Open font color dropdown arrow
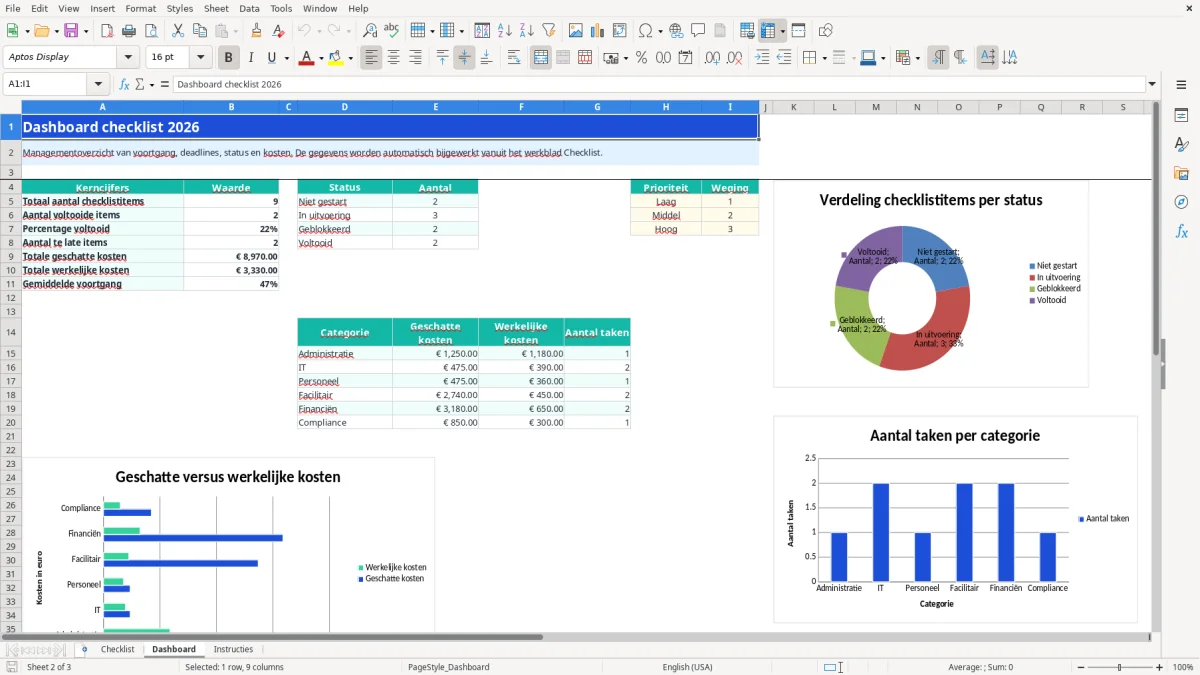This screenshot has height=675, width=1200. [320, 58]
